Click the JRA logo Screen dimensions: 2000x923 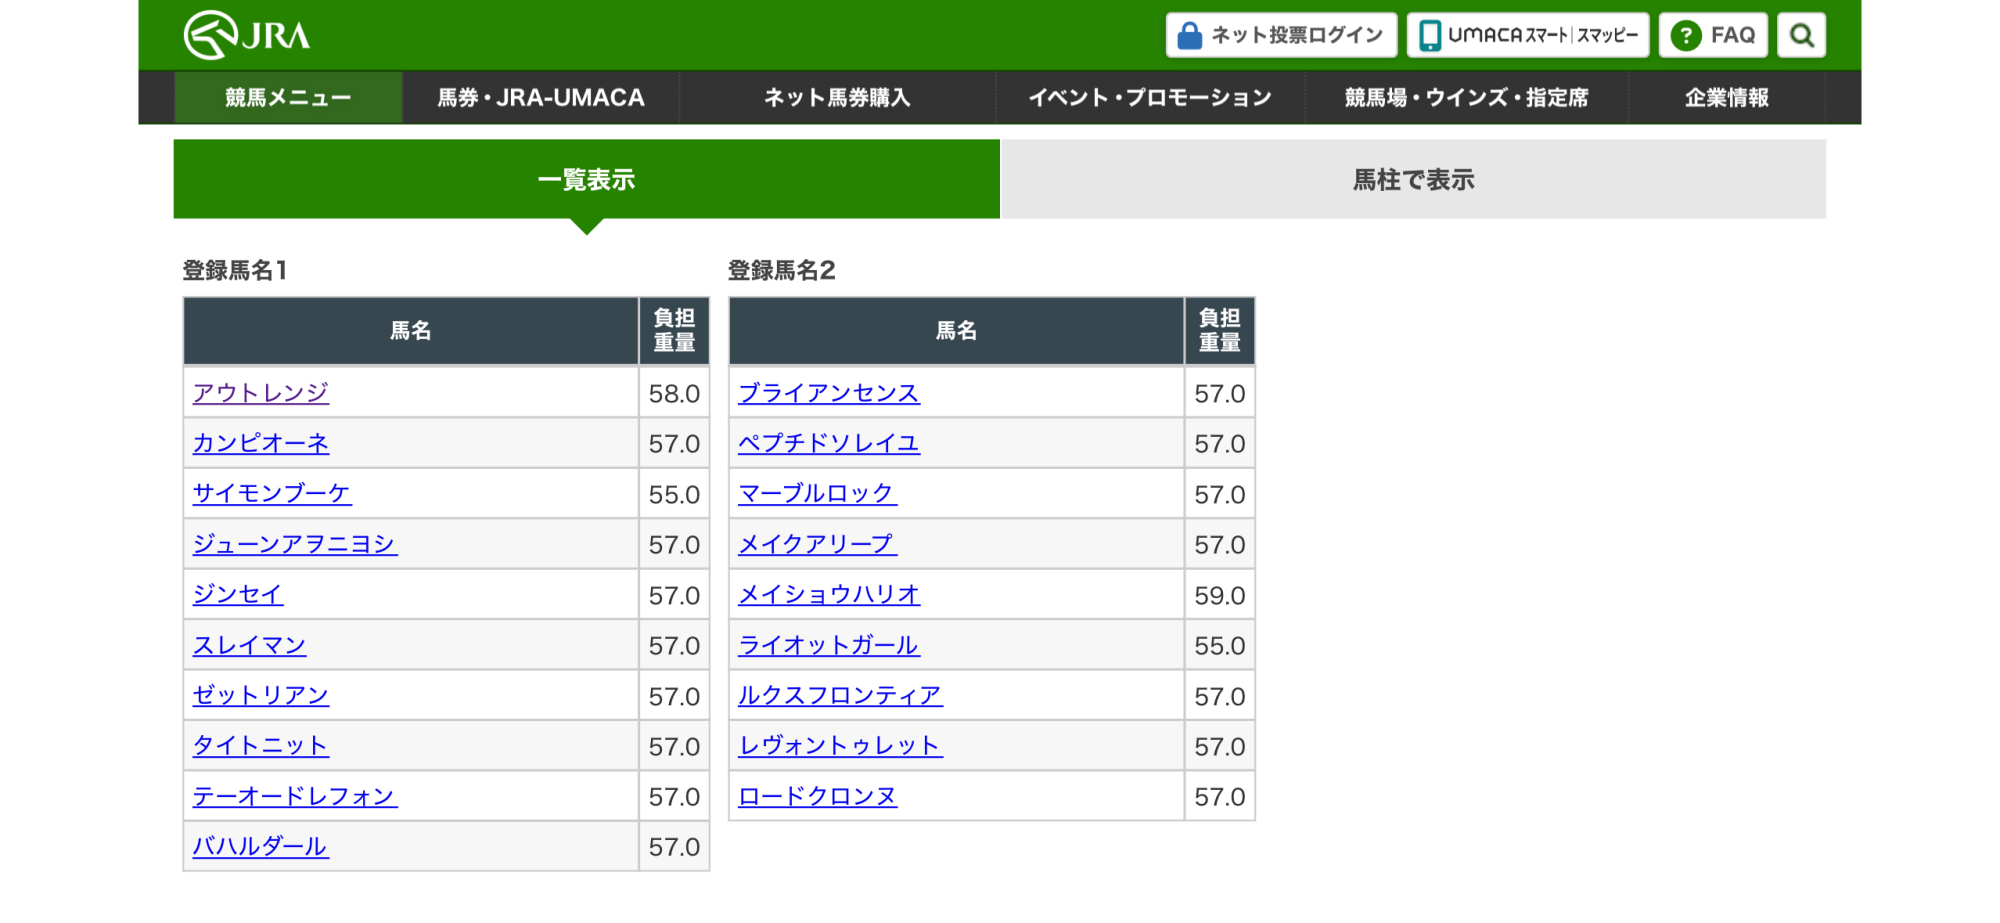[x=247, y=35]
